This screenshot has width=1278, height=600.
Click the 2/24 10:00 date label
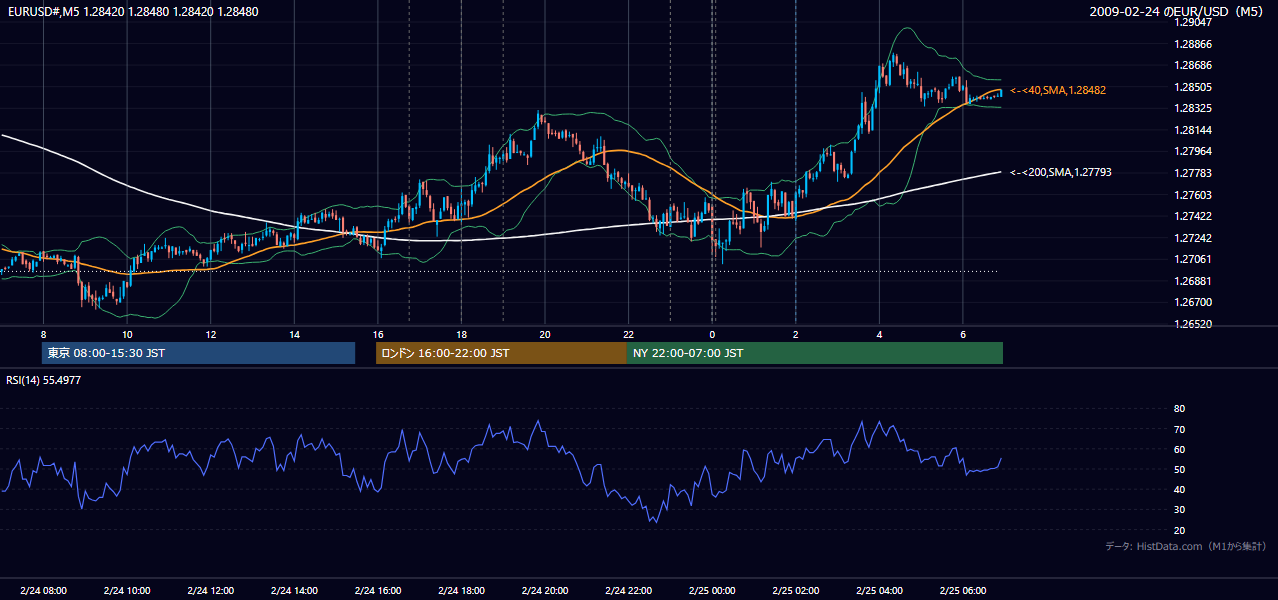(127, 590)
